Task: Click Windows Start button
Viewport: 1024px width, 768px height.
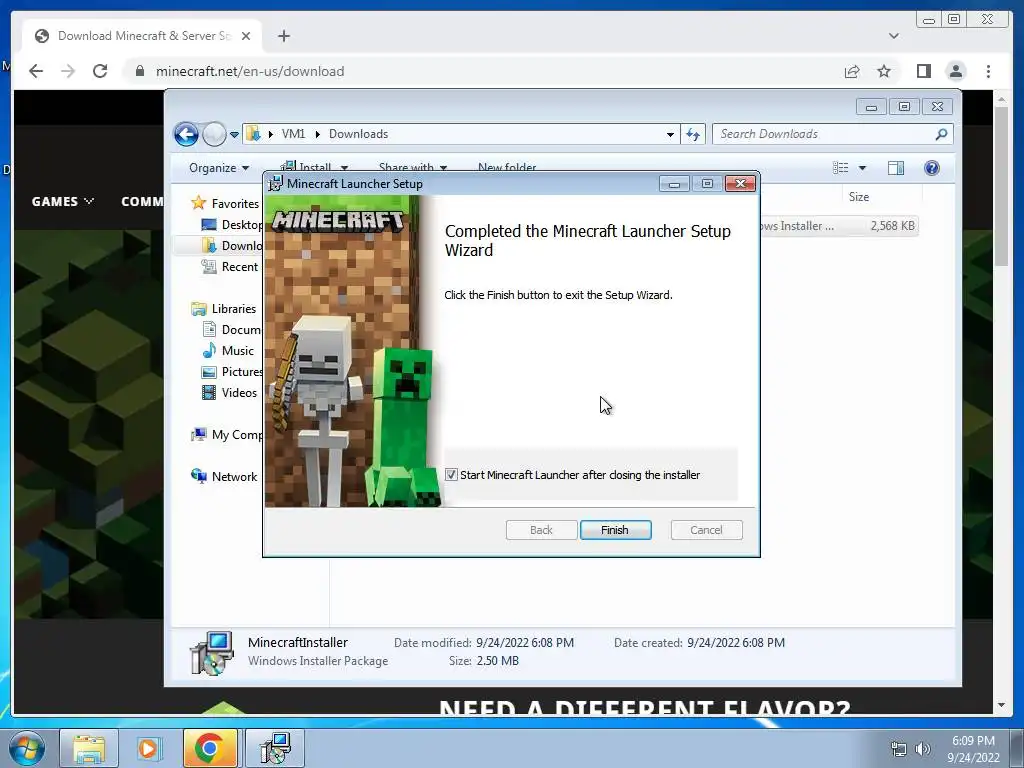Action: (x=27, y=748)
